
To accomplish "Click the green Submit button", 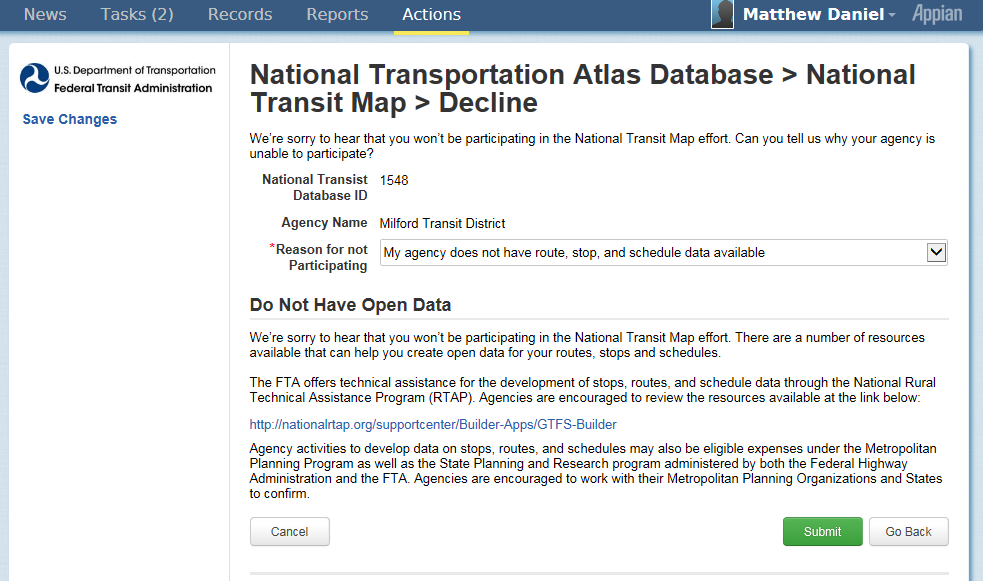I will pos(822,532).
